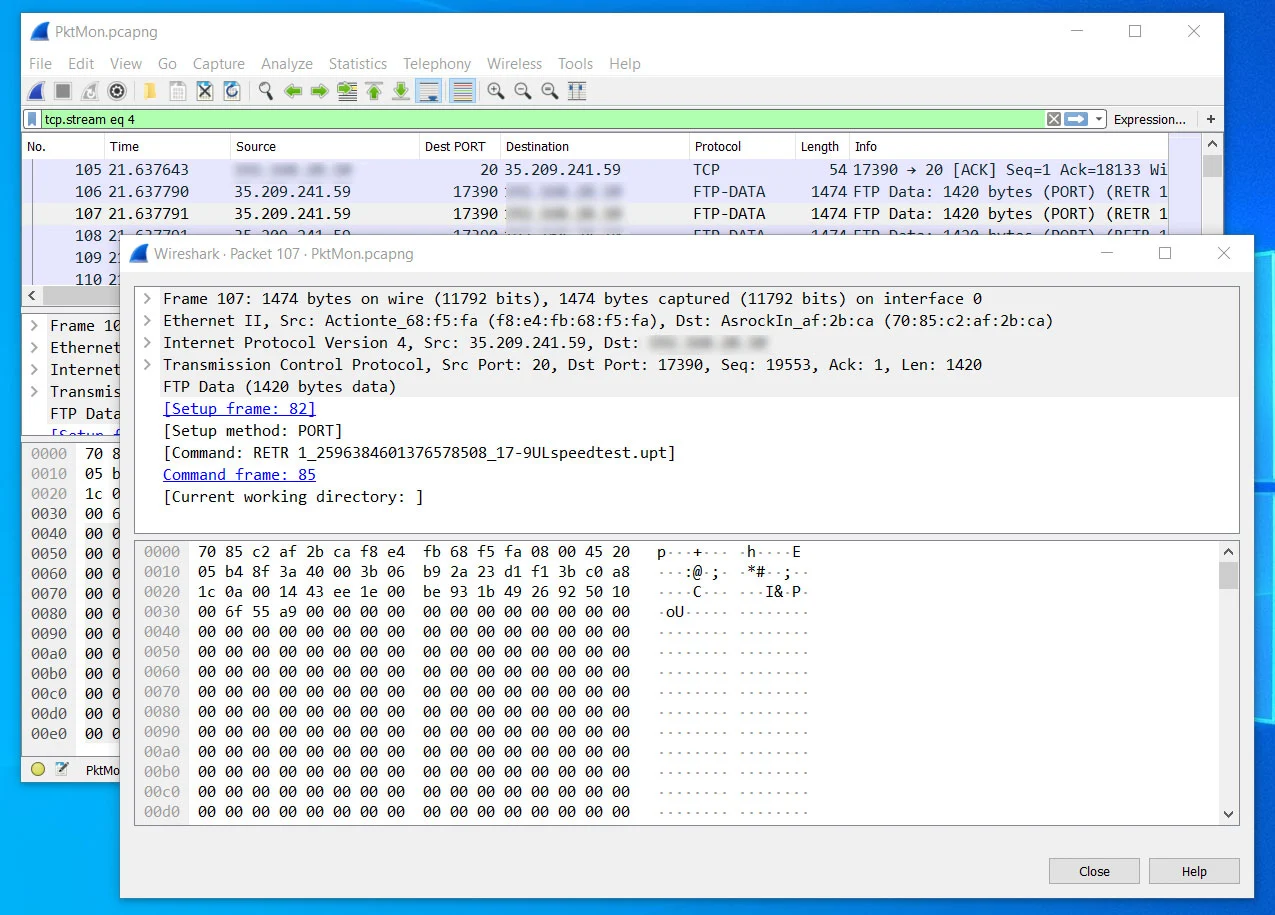Click the Expression... button

[1149, 119]
